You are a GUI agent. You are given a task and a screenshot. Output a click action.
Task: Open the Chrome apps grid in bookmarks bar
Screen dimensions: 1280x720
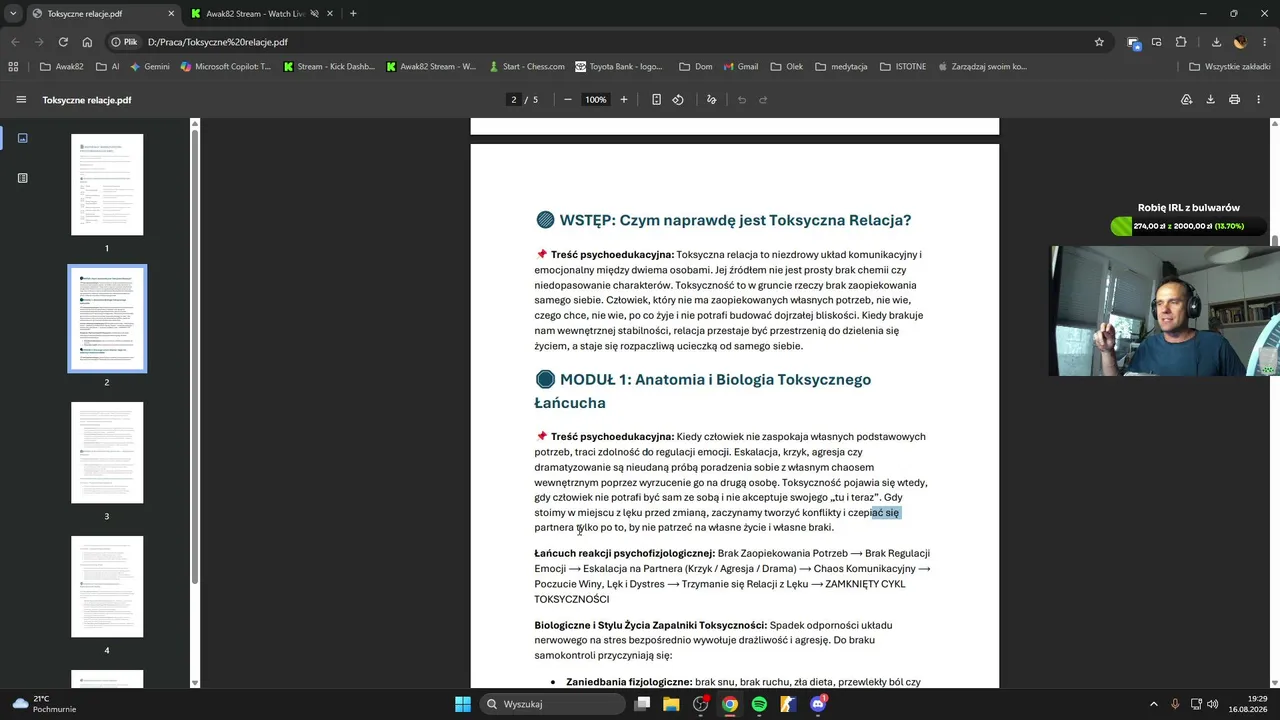13,67
